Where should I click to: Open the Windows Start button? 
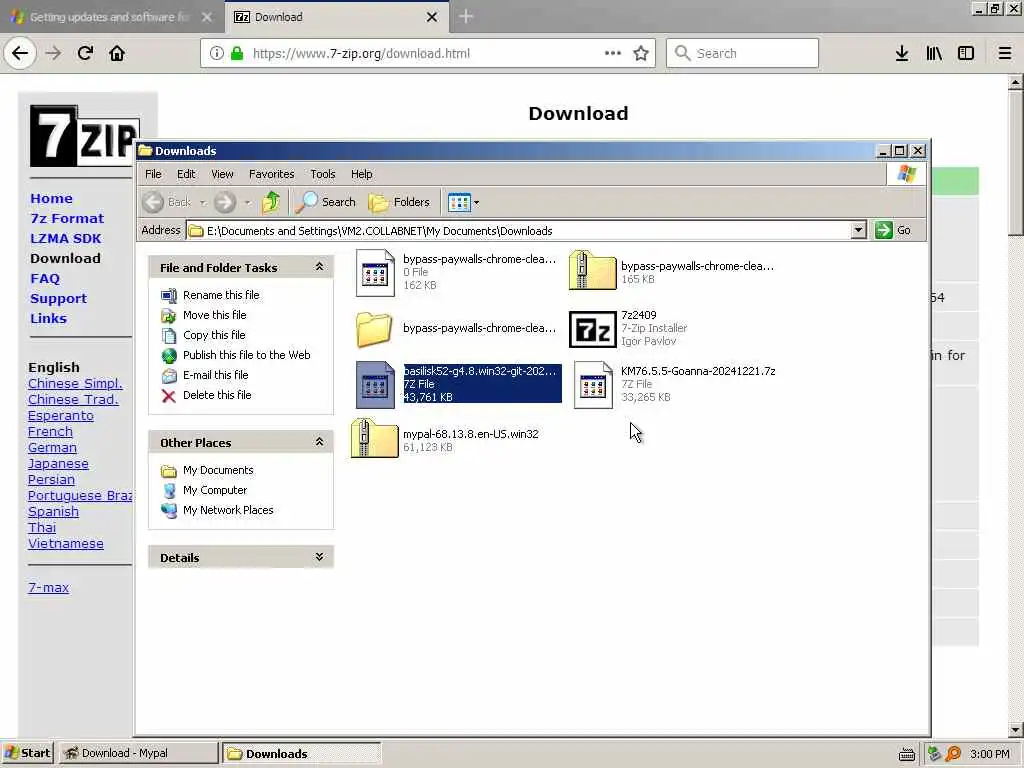pyautogui.click(x=27, y=753)
